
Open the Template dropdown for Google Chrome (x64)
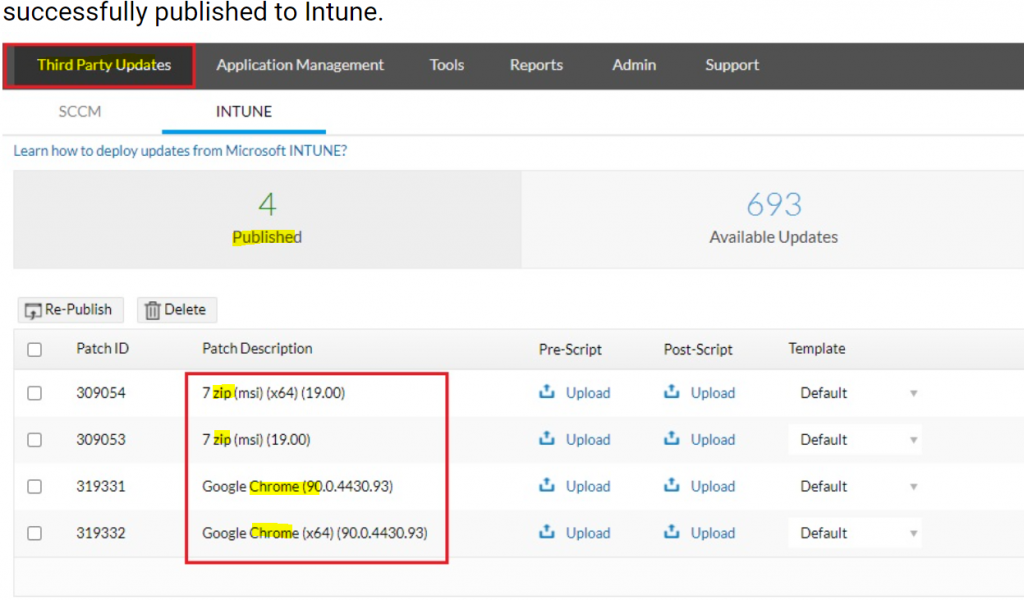click(856, 533)
